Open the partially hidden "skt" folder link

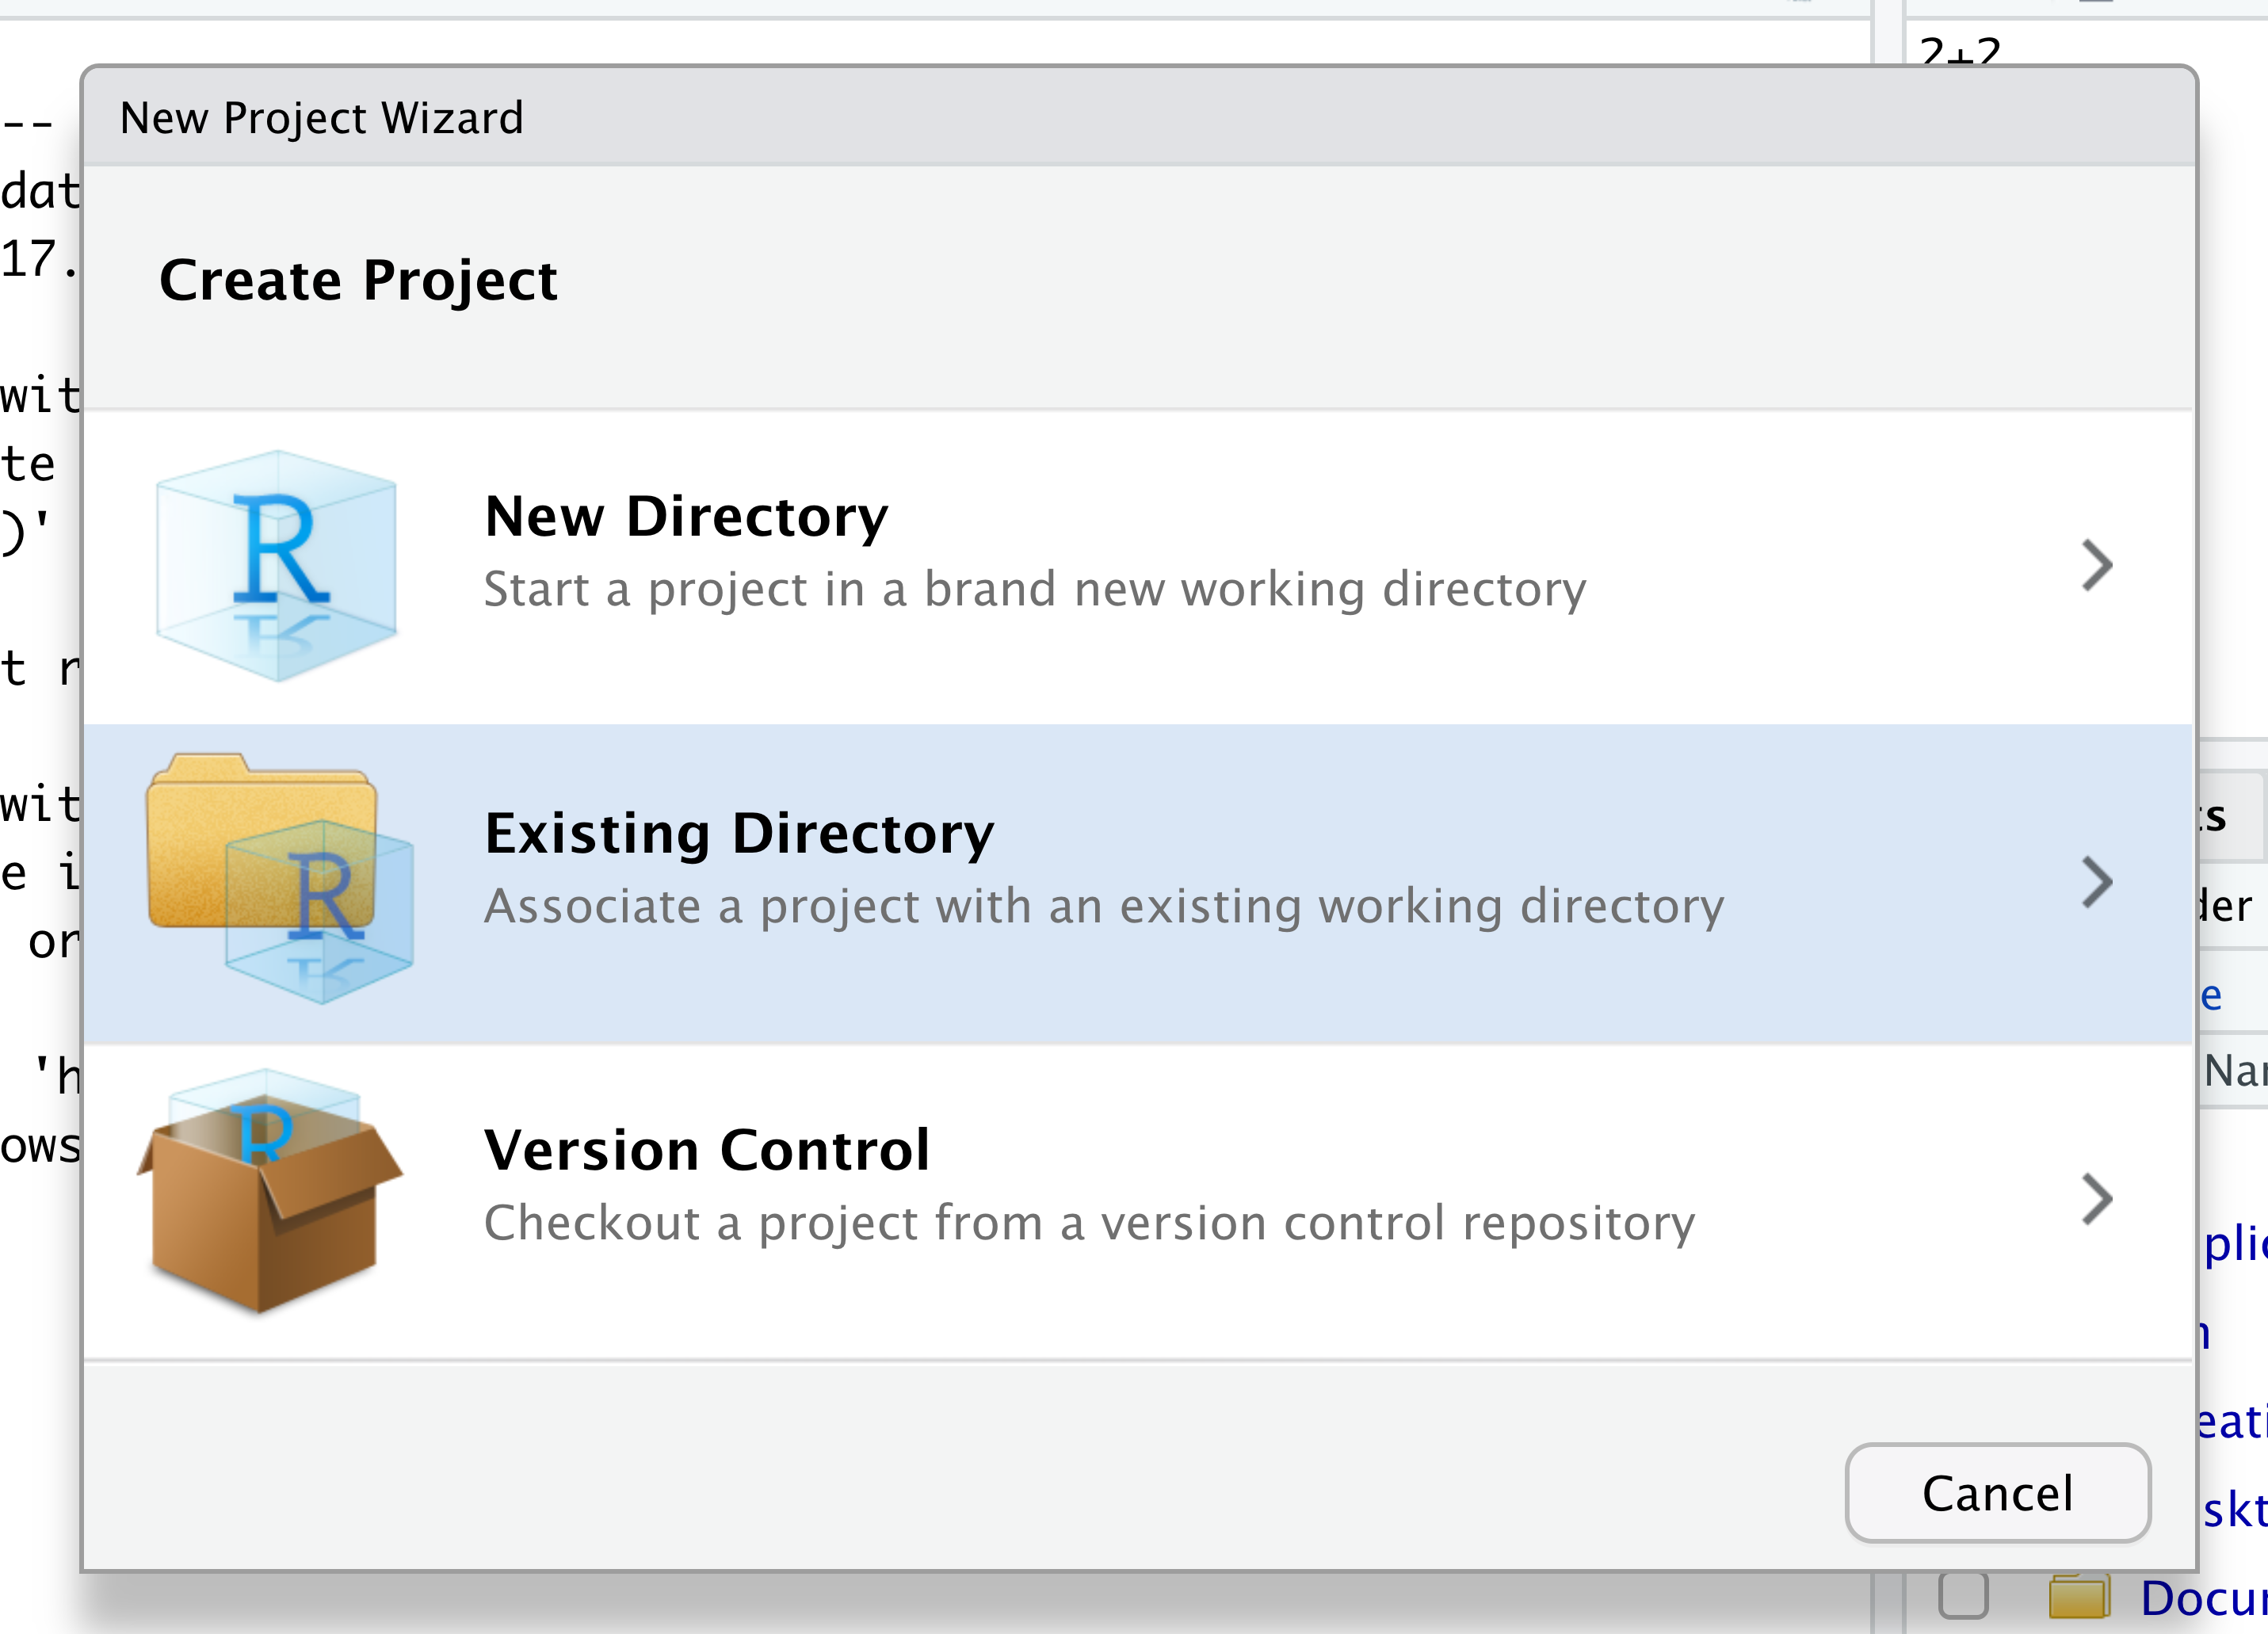[2234, 1509]
